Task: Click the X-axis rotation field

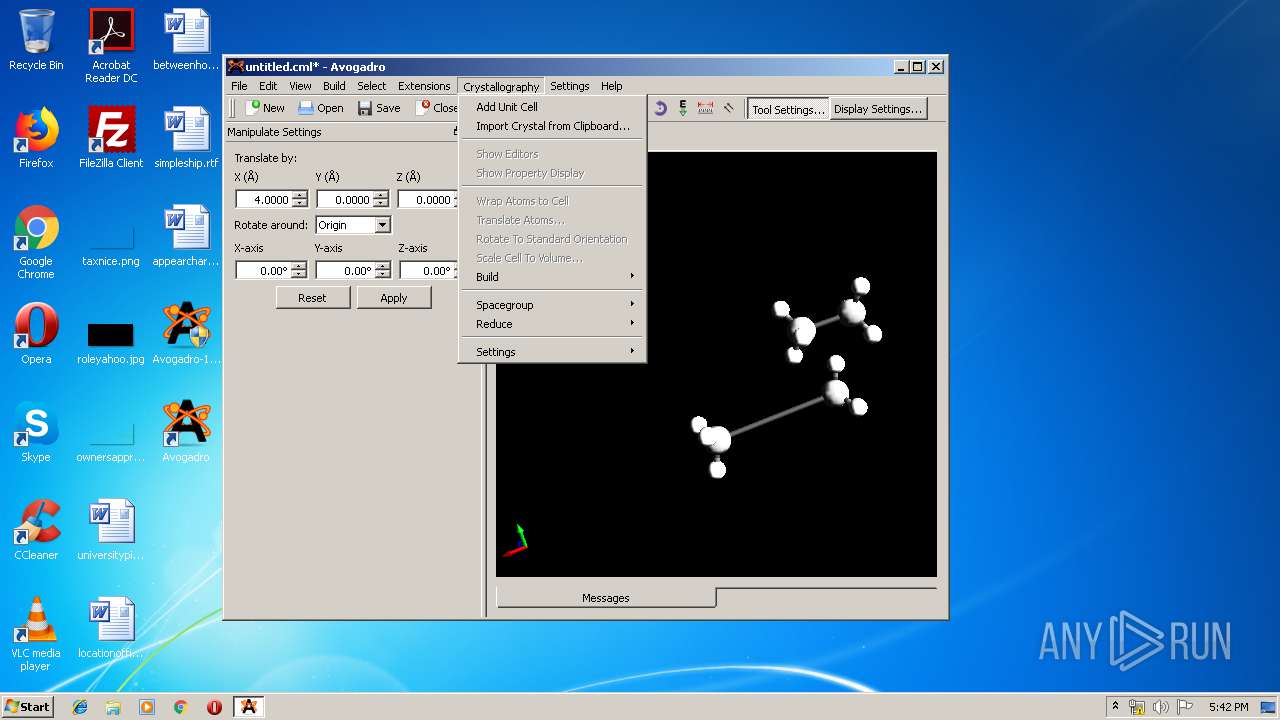Action: click(x=264, y=271)
